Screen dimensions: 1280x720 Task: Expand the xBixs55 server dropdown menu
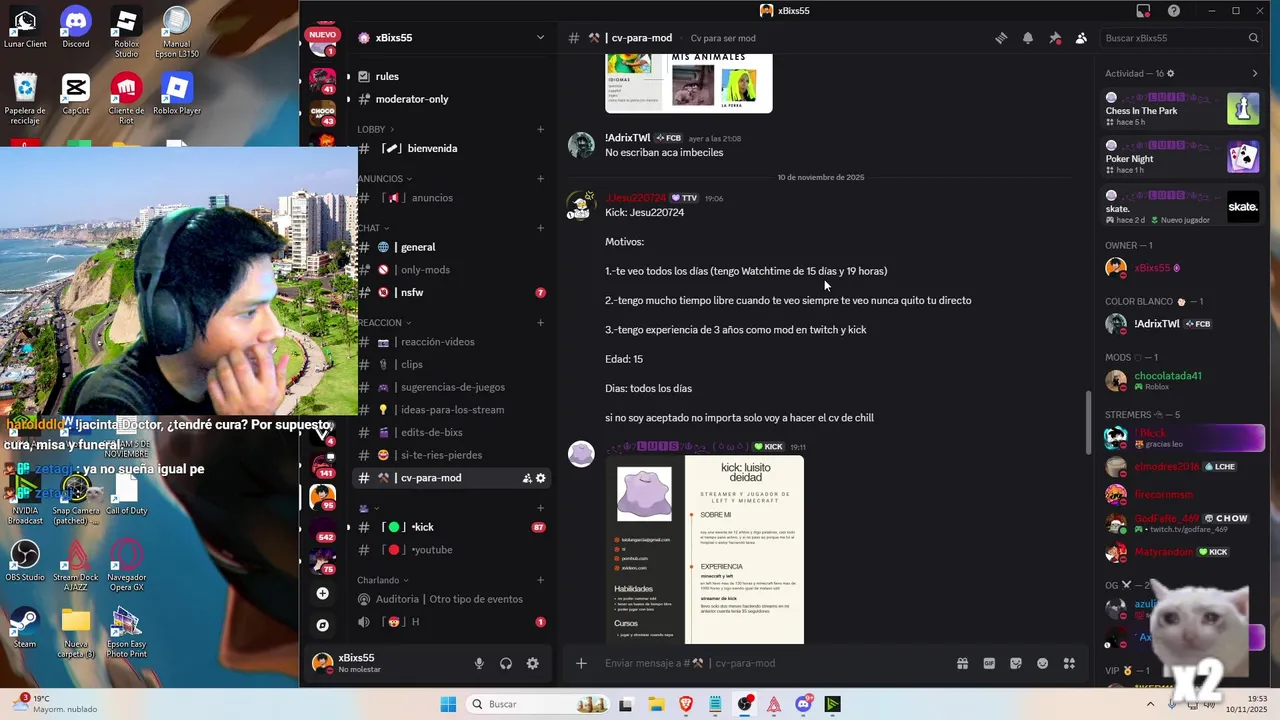point(540,38)
